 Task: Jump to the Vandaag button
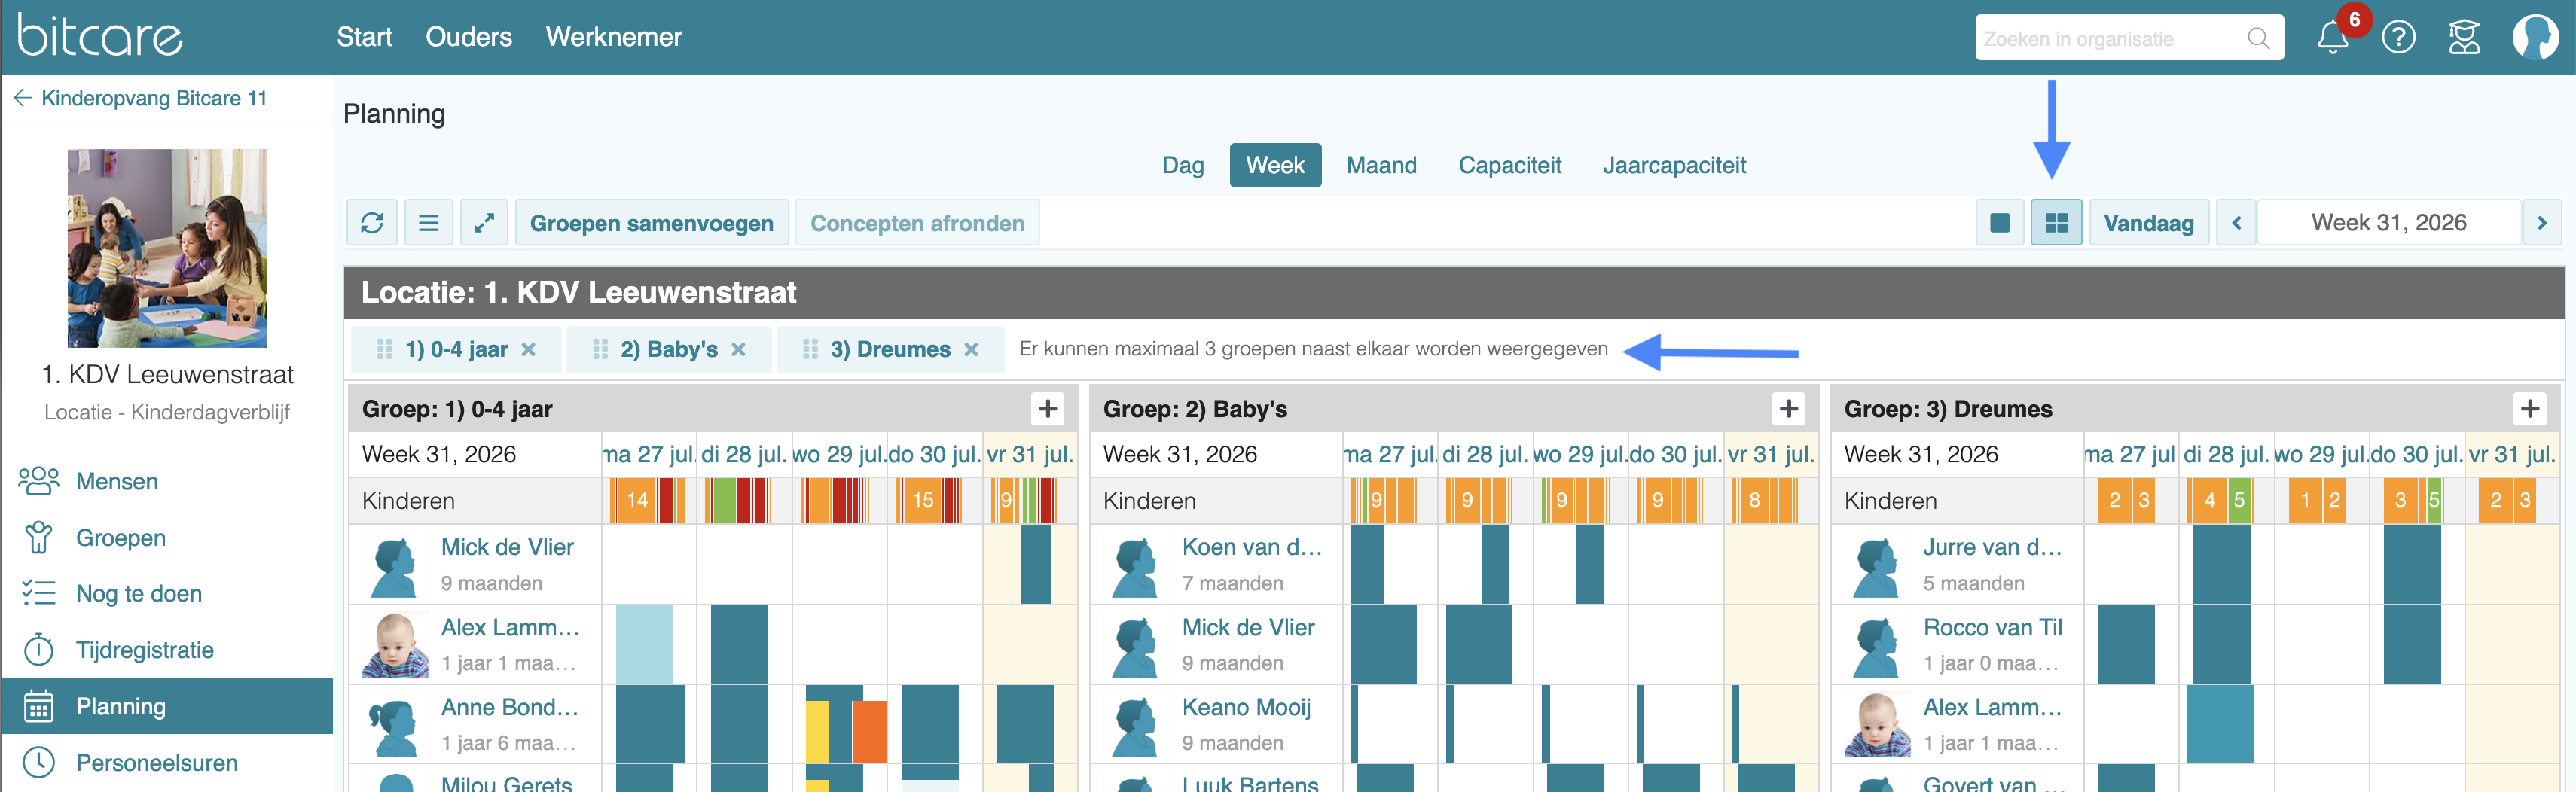point(2148,223)
